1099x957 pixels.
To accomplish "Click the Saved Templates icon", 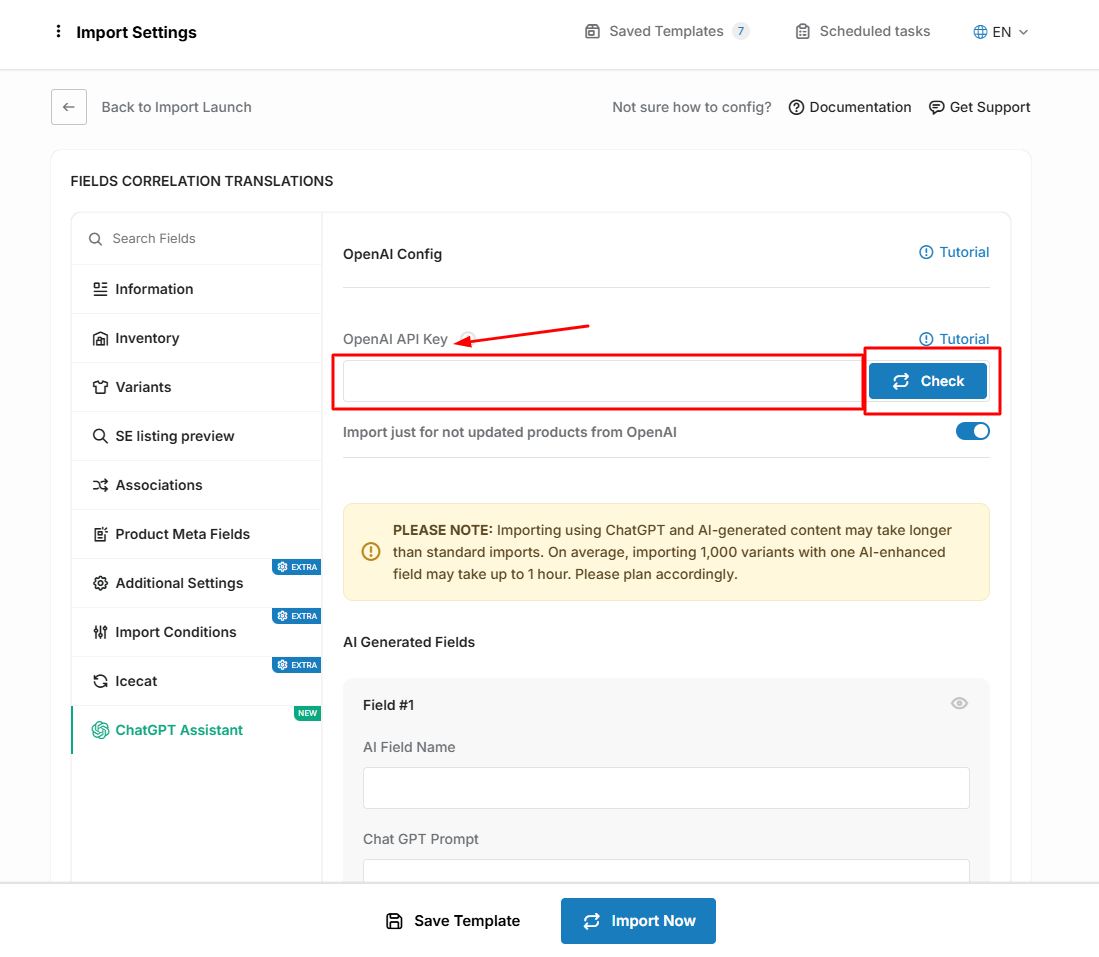I will tap(592, 32).
